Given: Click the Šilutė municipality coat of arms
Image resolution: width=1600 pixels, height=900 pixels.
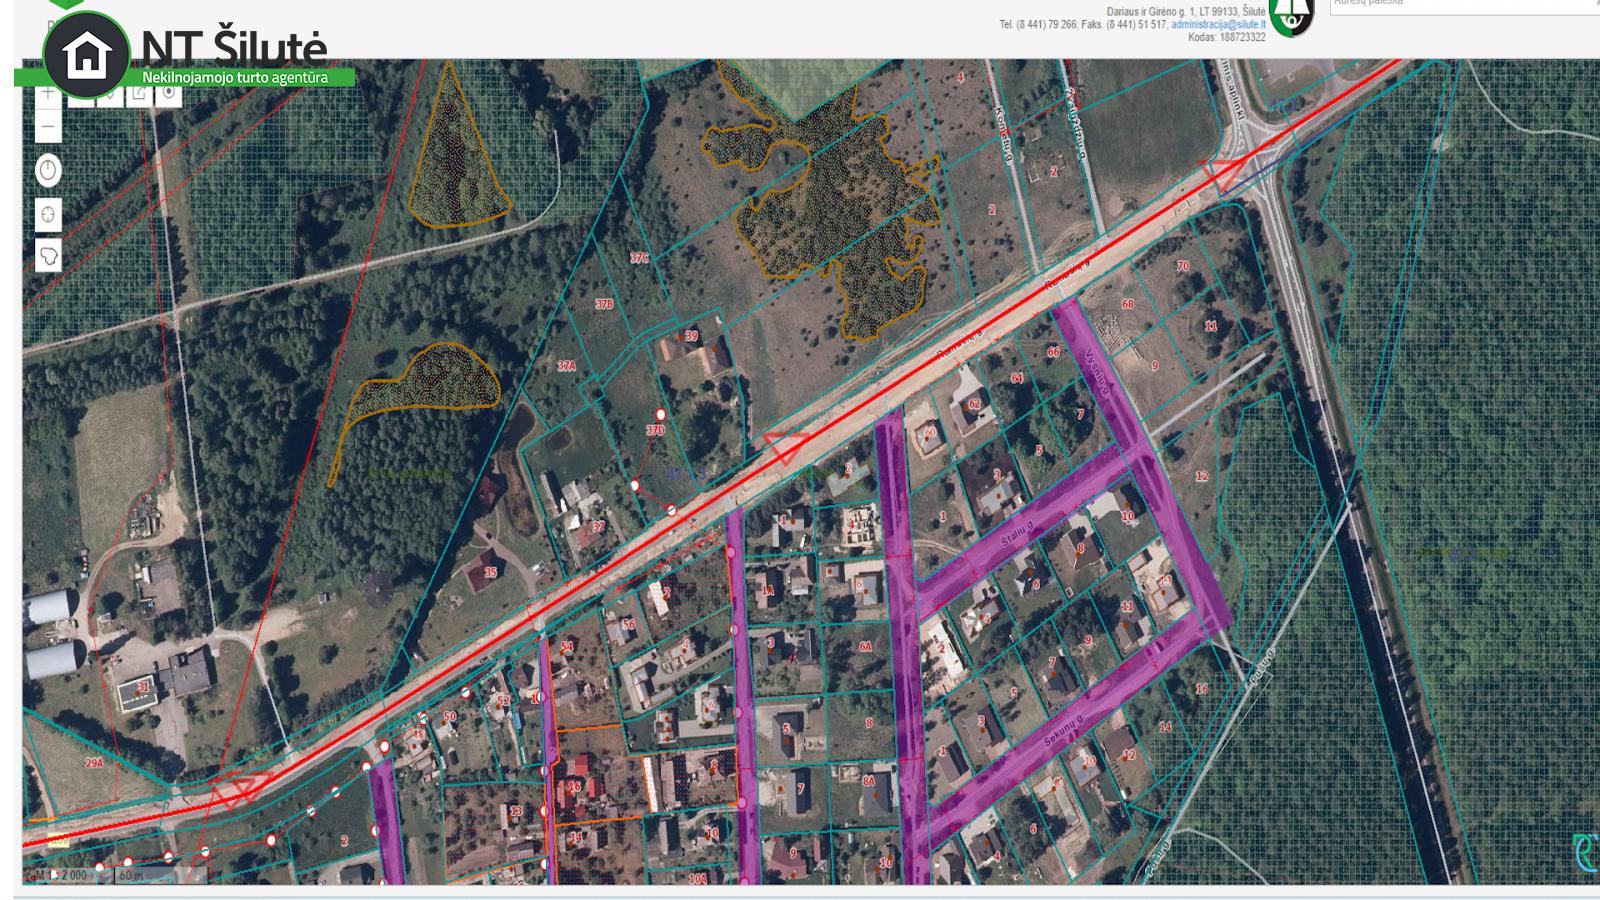Looking at the screenshot, I should 1291,16.
